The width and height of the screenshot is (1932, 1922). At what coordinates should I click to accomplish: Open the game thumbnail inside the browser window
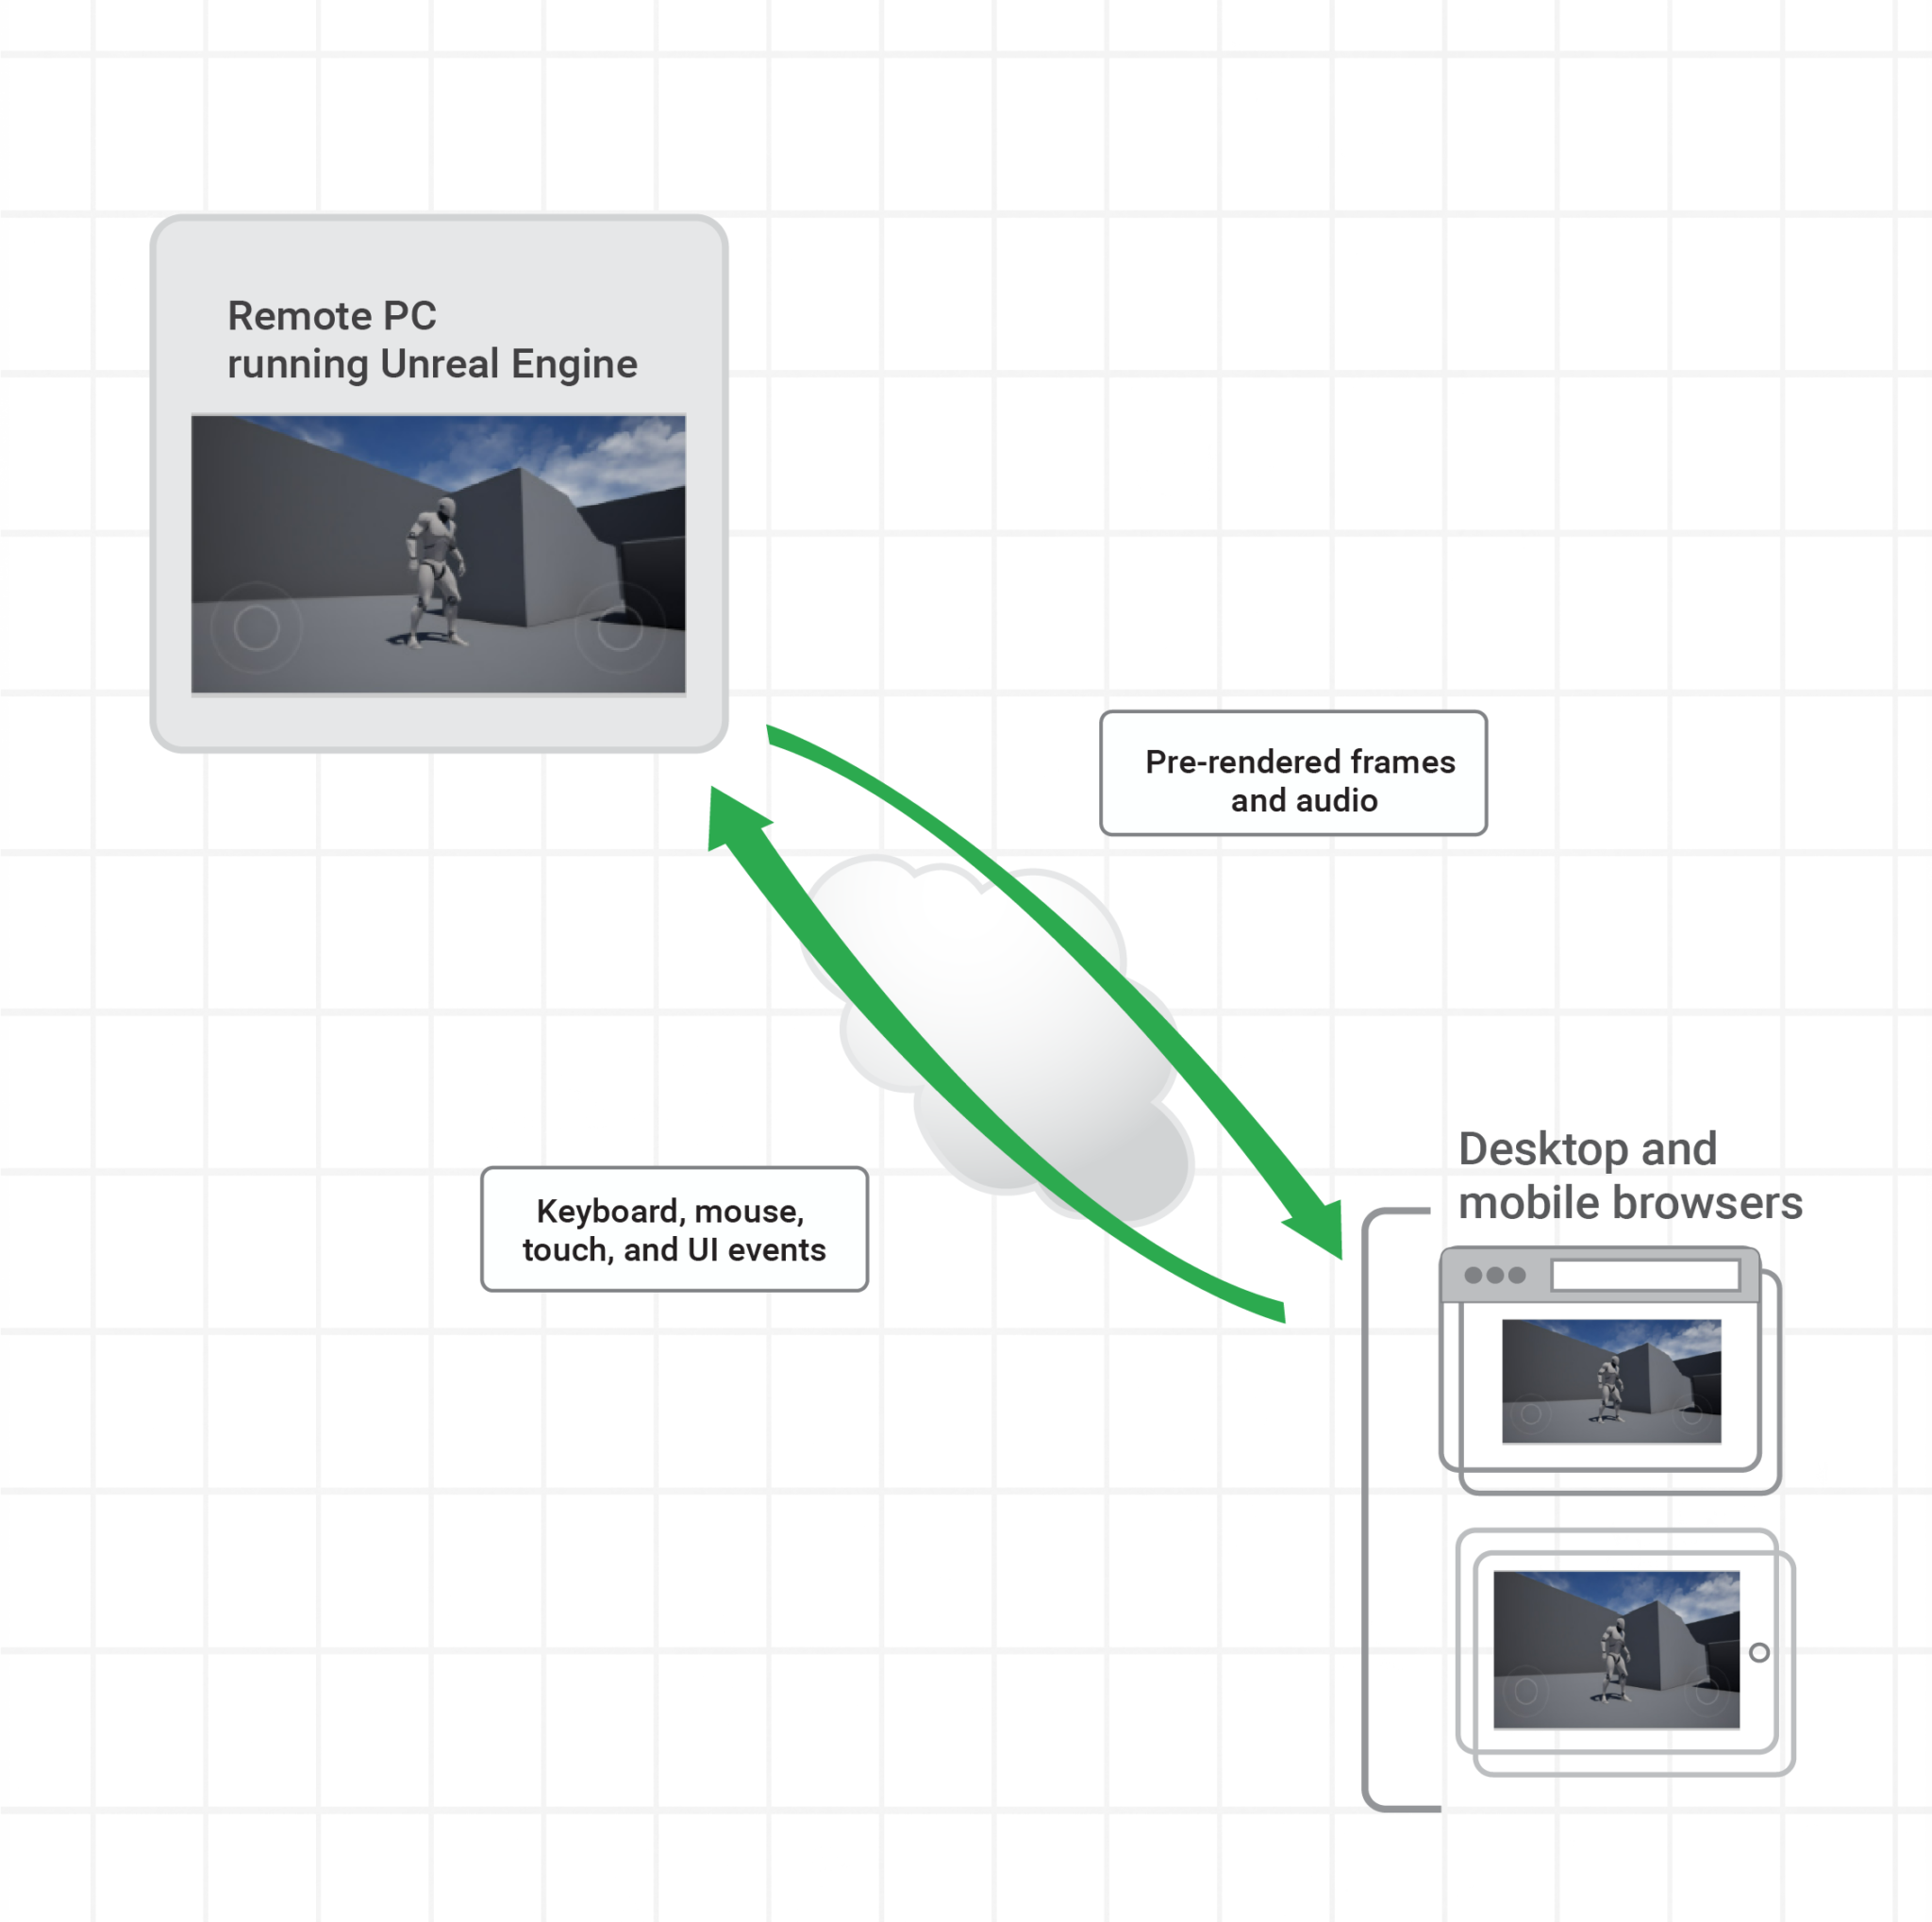click(1611, 1380)
